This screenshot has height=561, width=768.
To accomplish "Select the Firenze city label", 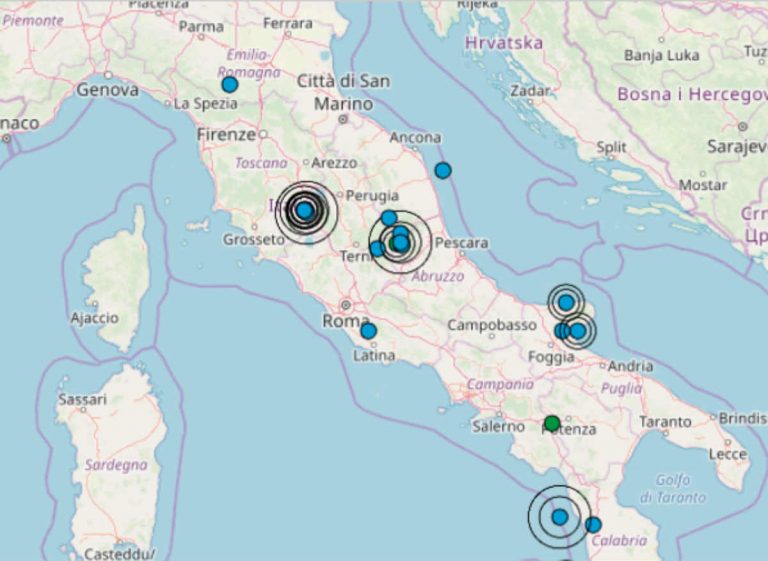I will pos(226,134).
